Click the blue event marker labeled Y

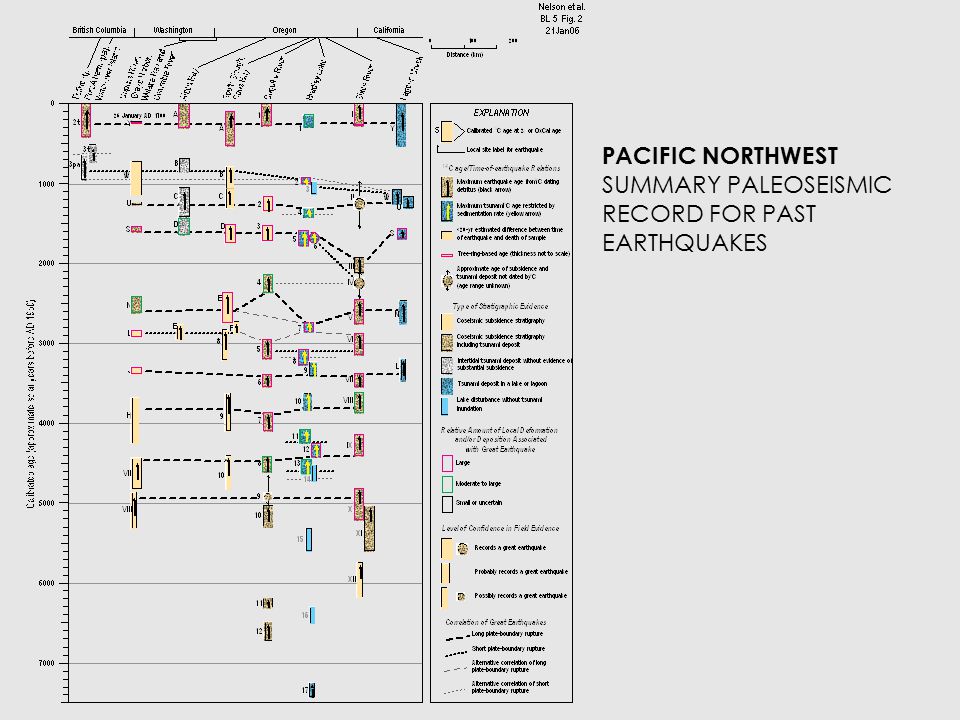[401, 125]
